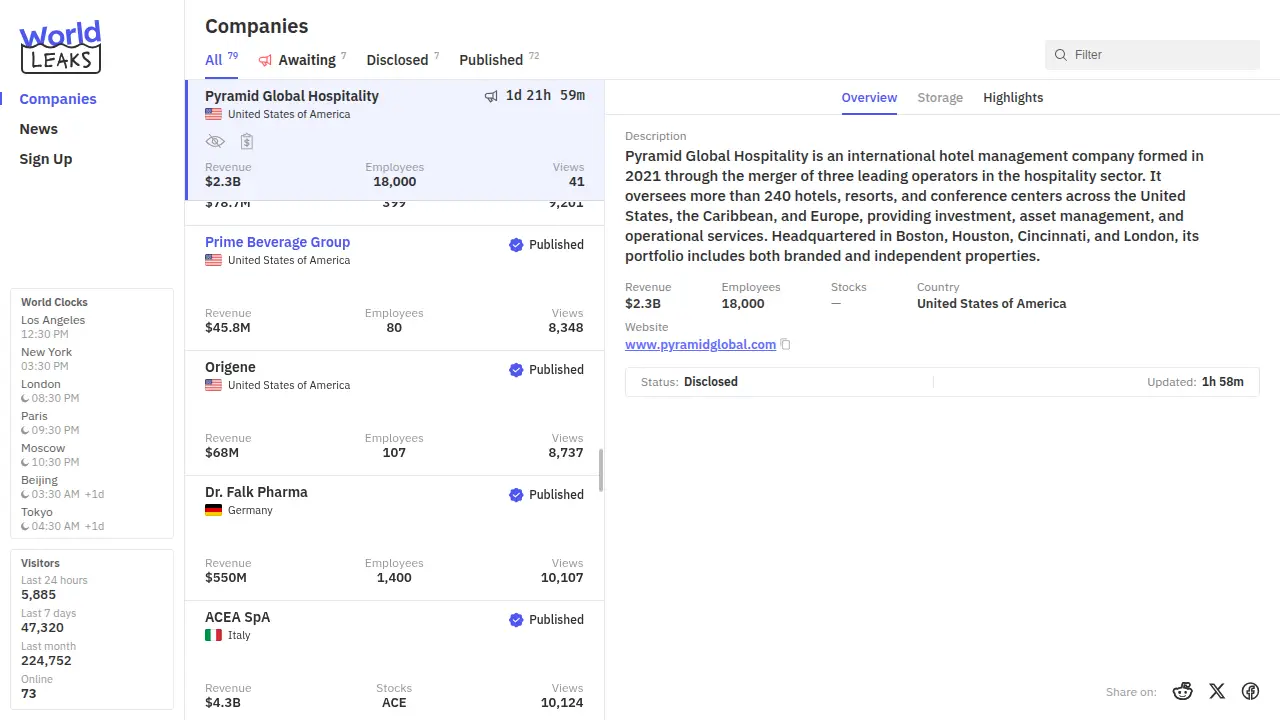
Task: Click the magnifier icon in Filter box
Action: point(1061,55)
